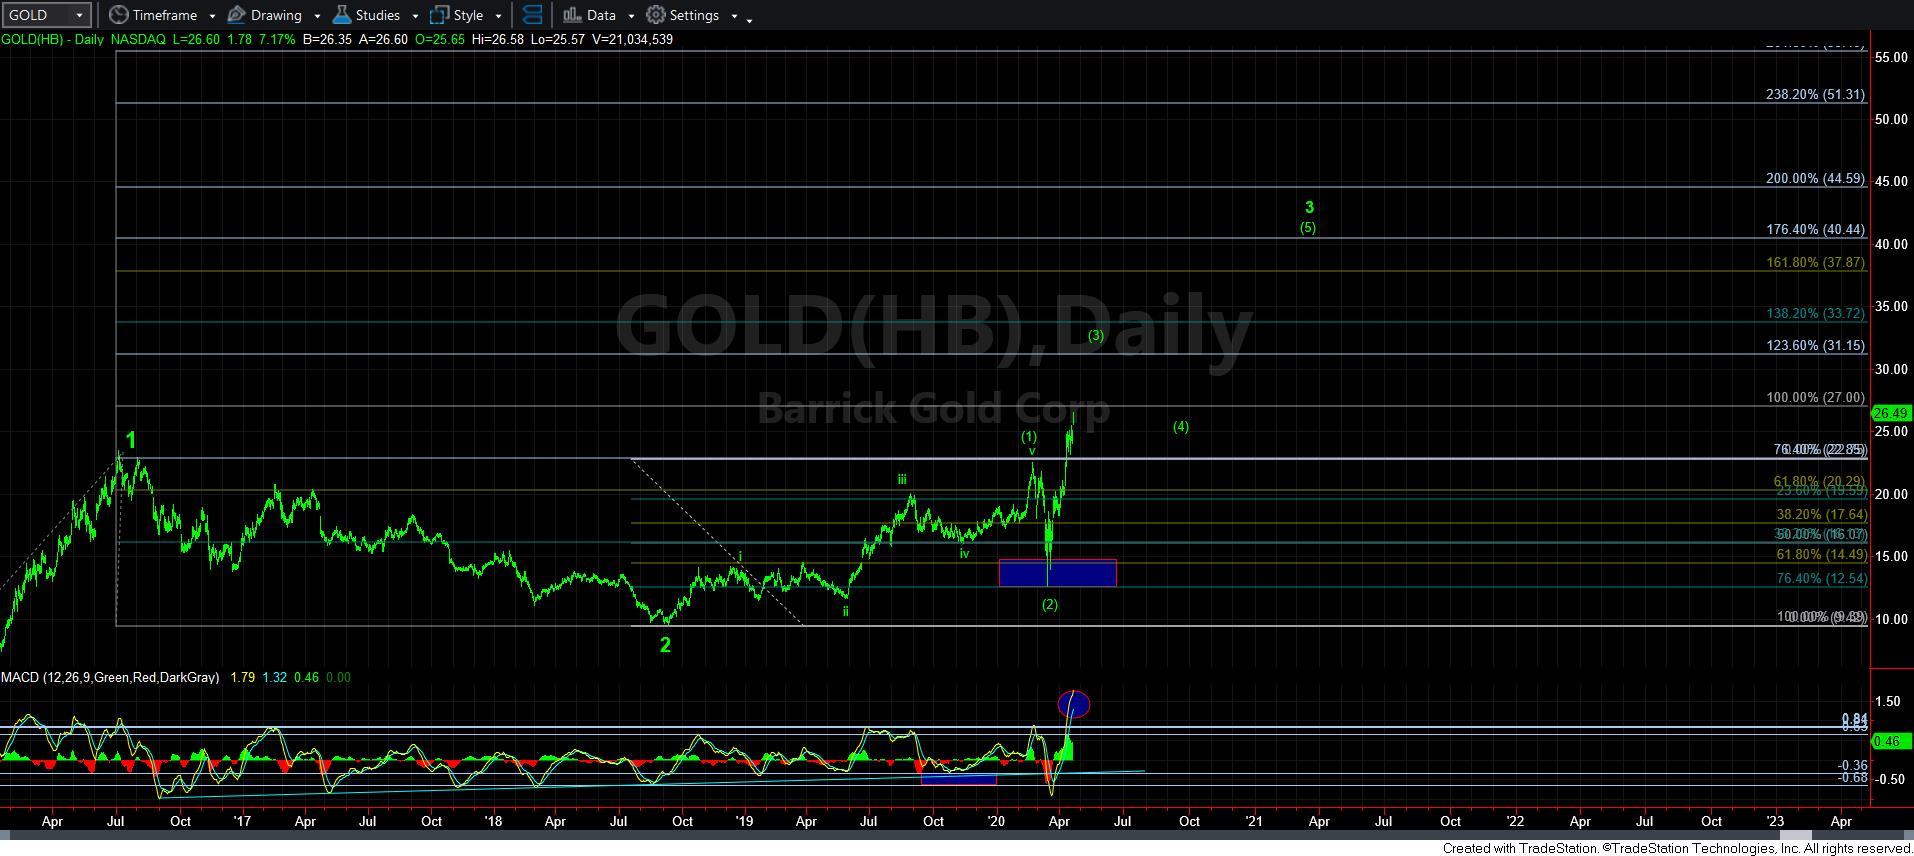Click the '138.20% (33.72)' Fibonacci label
The height and width of the screenshot is (856, 1914).
1815,314
